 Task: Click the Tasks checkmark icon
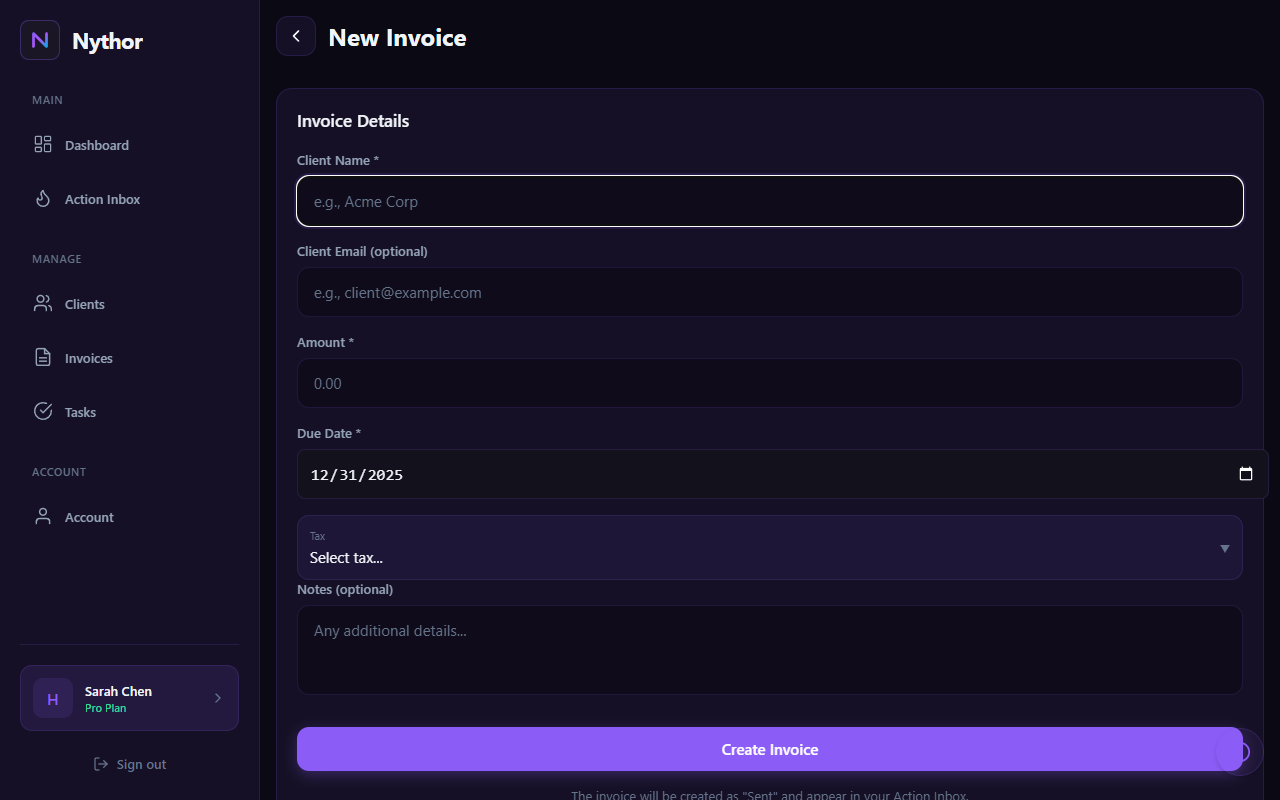coord(43,412)
